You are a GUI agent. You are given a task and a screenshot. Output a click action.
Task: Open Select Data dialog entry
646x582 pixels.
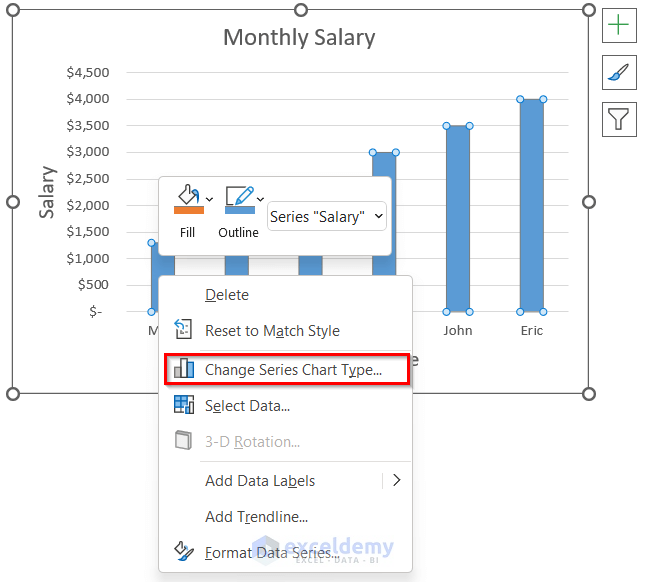286,406
